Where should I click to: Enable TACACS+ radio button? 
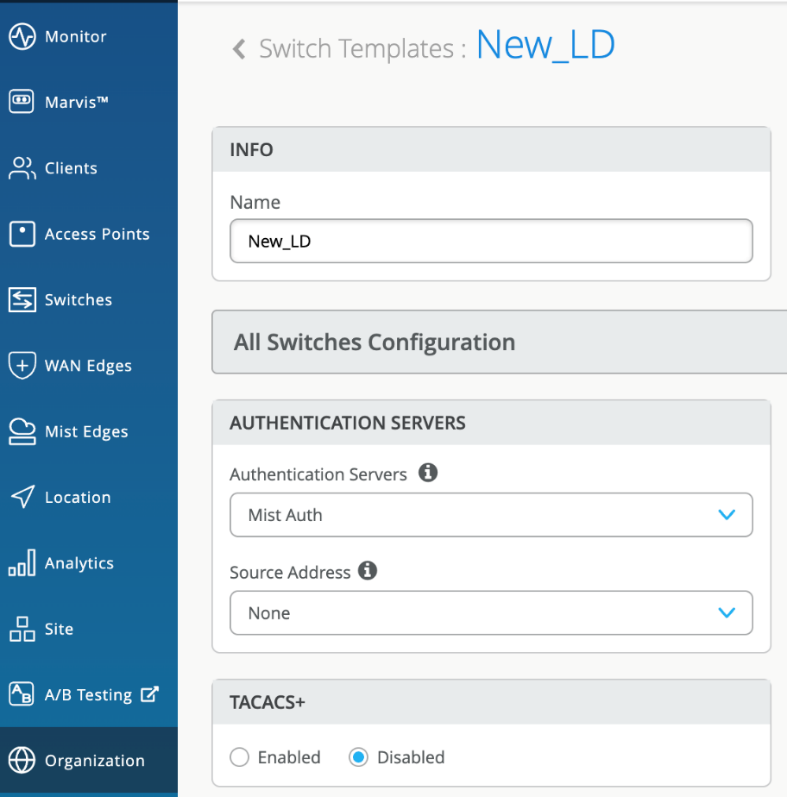click(239, 757)
